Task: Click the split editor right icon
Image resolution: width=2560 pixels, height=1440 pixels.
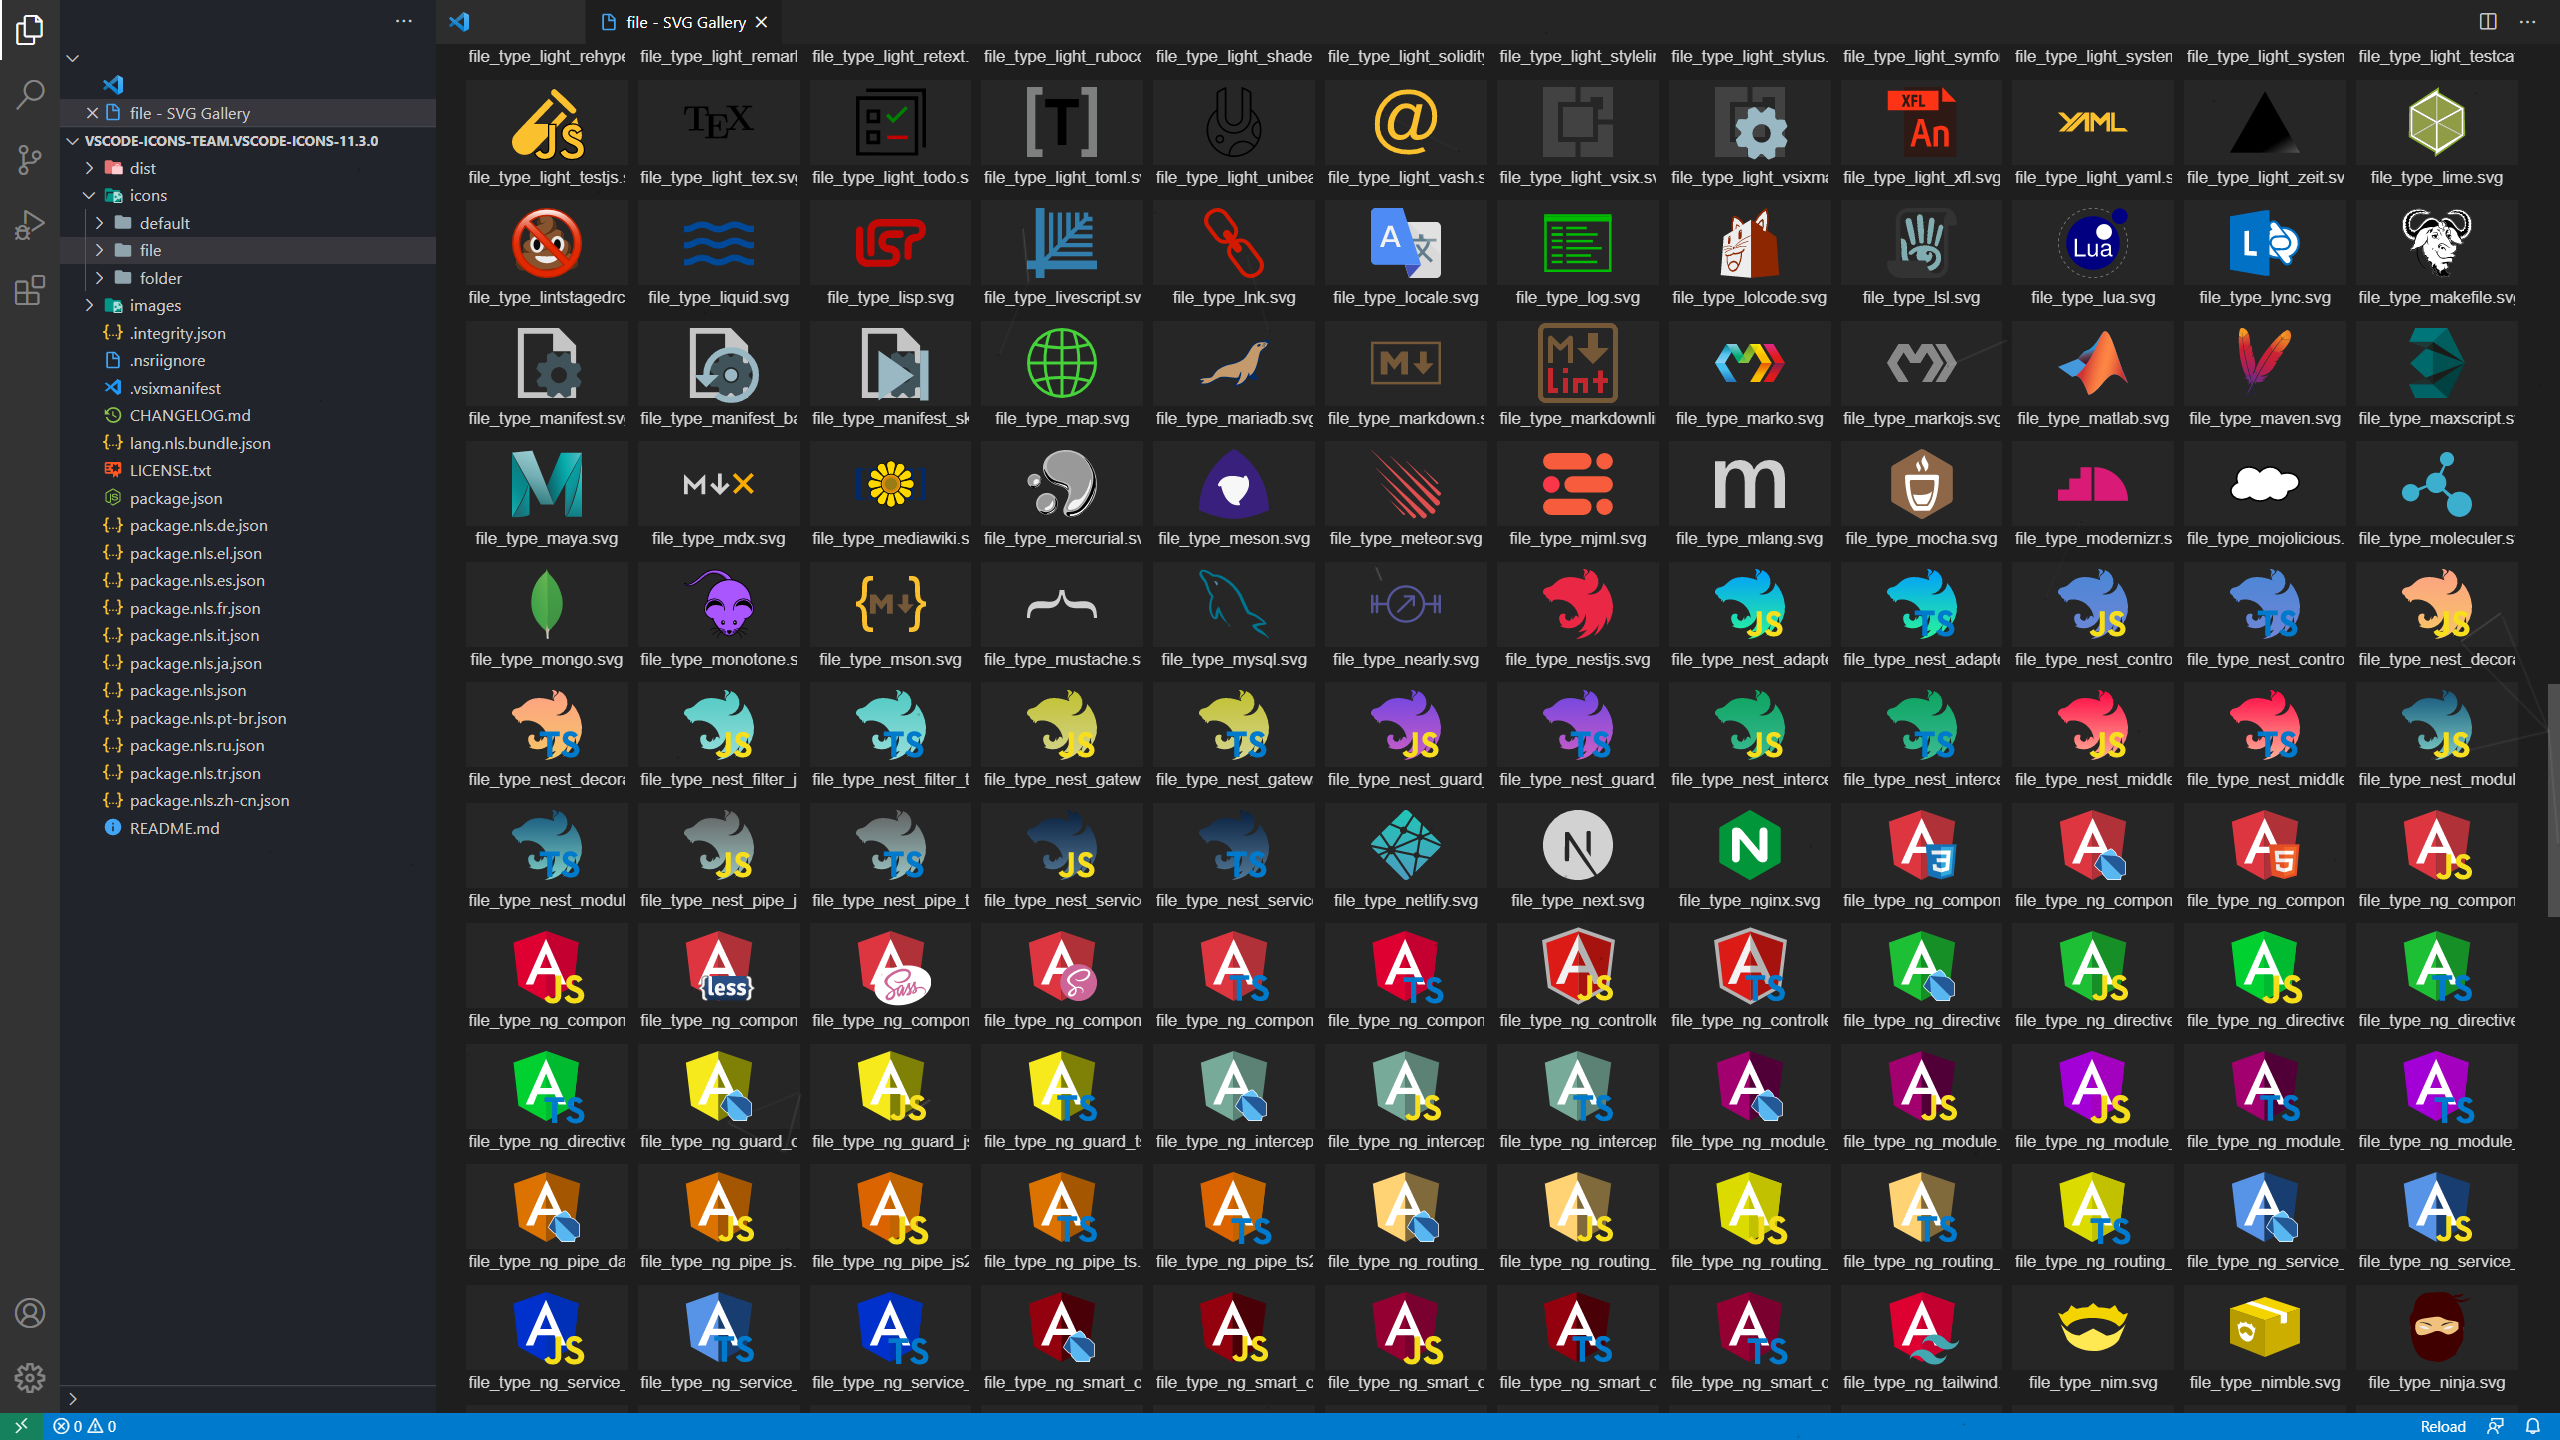Action: click(2488, 21)
